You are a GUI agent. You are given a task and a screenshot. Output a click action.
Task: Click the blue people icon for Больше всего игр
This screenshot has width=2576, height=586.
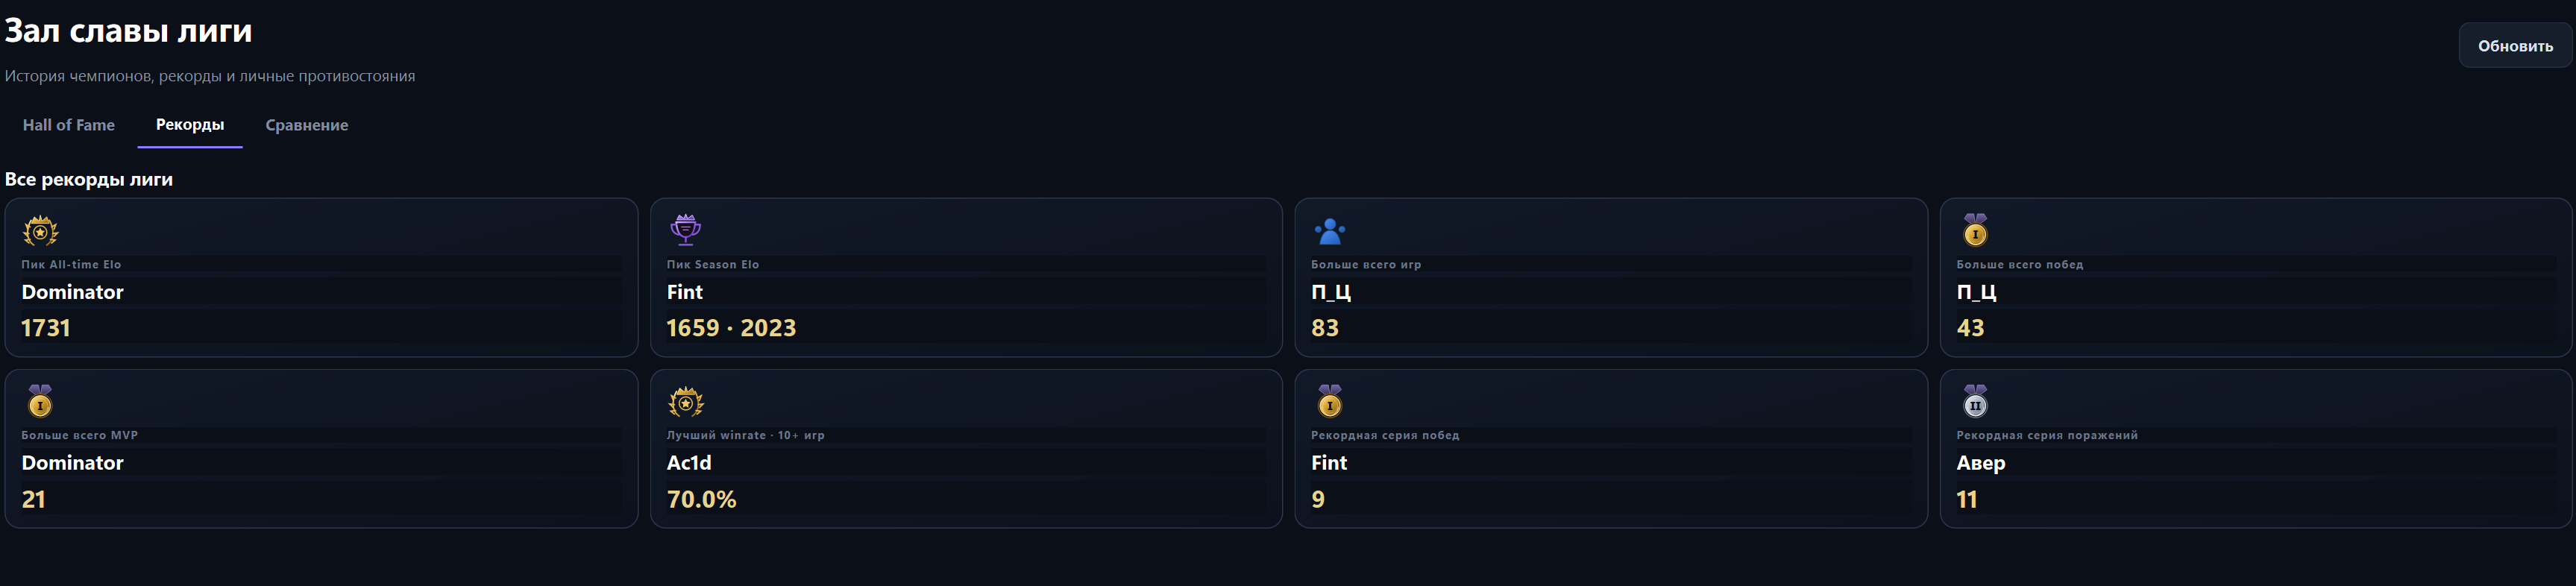coord(1329,231)
